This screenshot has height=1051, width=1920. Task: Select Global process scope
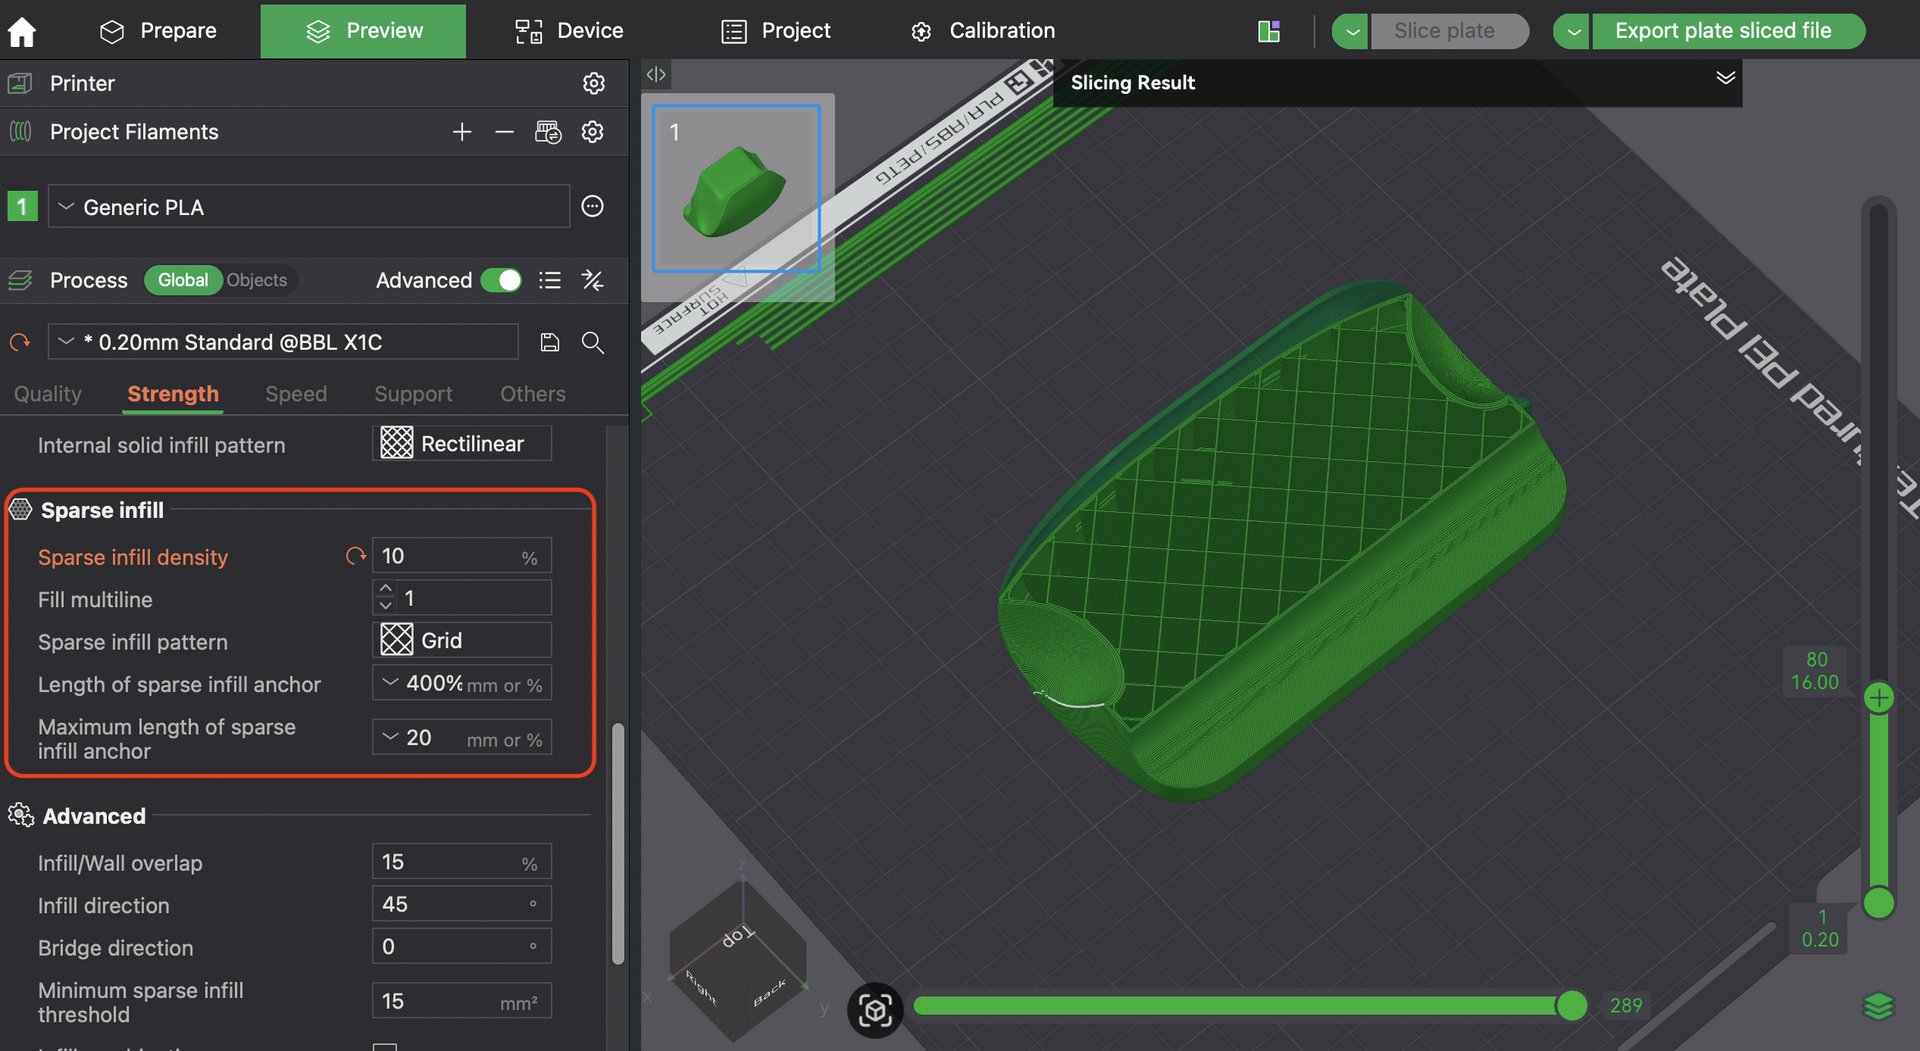(x=183, y=280)
